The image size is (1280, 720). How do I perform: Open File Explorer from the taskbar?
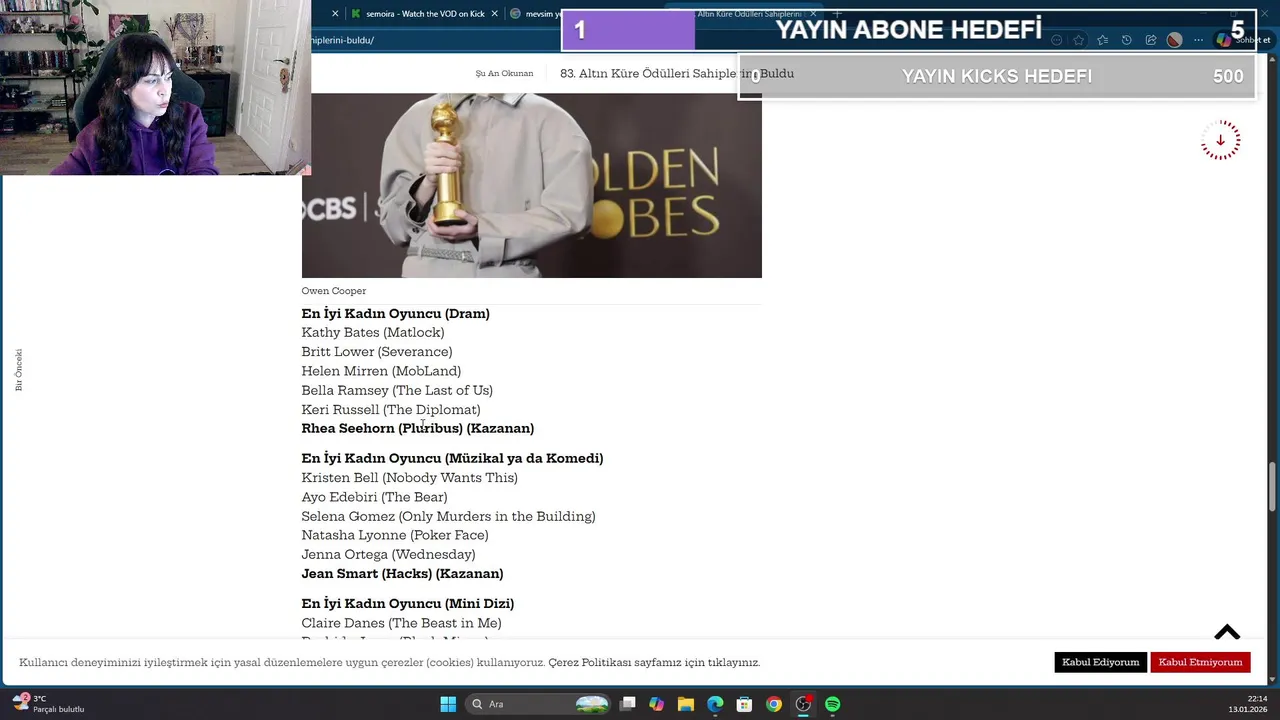pos(686,704)
